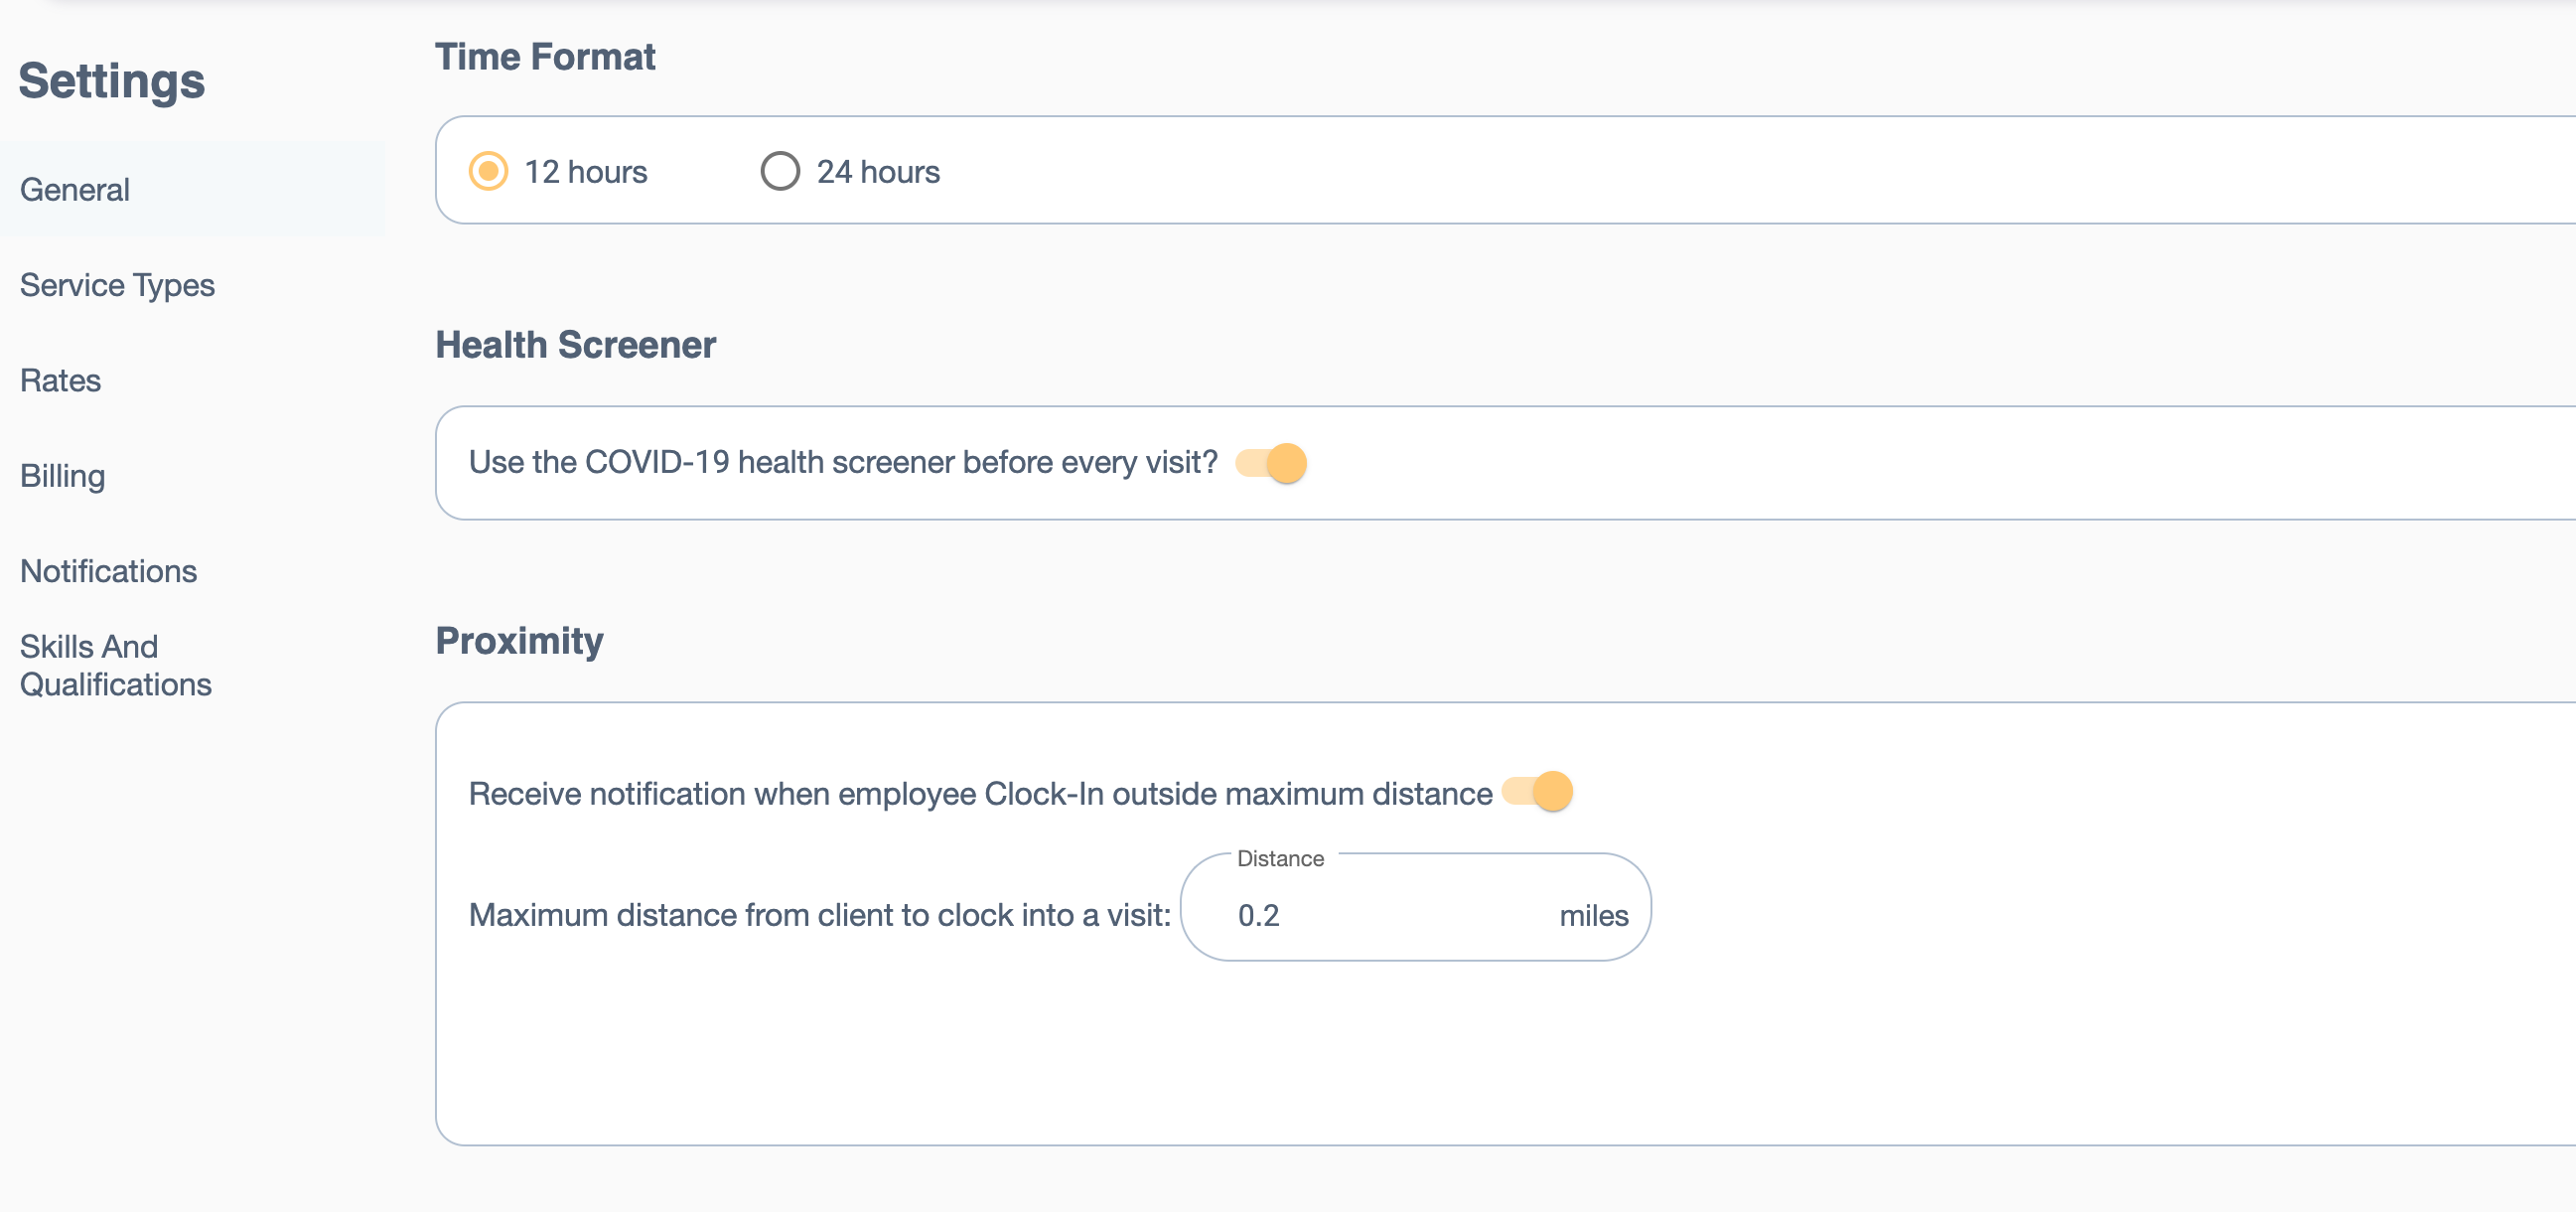Click the Maximum distance from client label
The height and width of the screenshot is (1212, 2576).
click(819, 915)
